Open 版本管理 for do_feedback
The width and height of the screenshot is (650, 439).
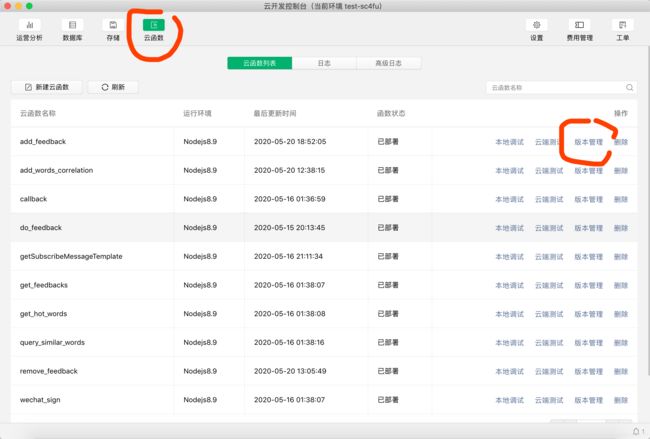click(588, 228)
